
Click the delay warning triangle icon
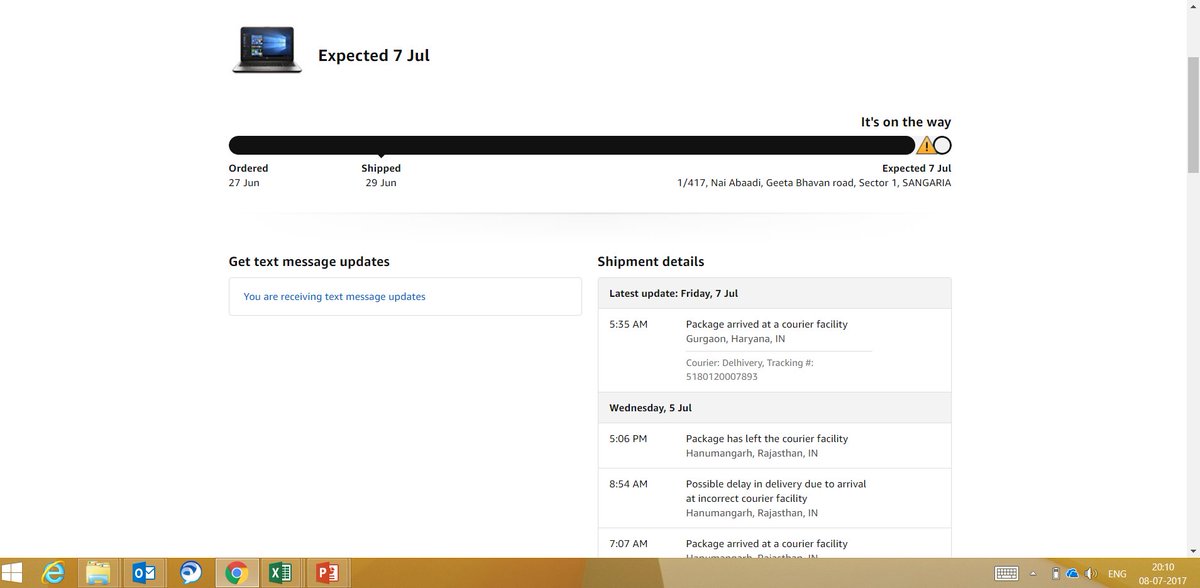coord(925,145)
